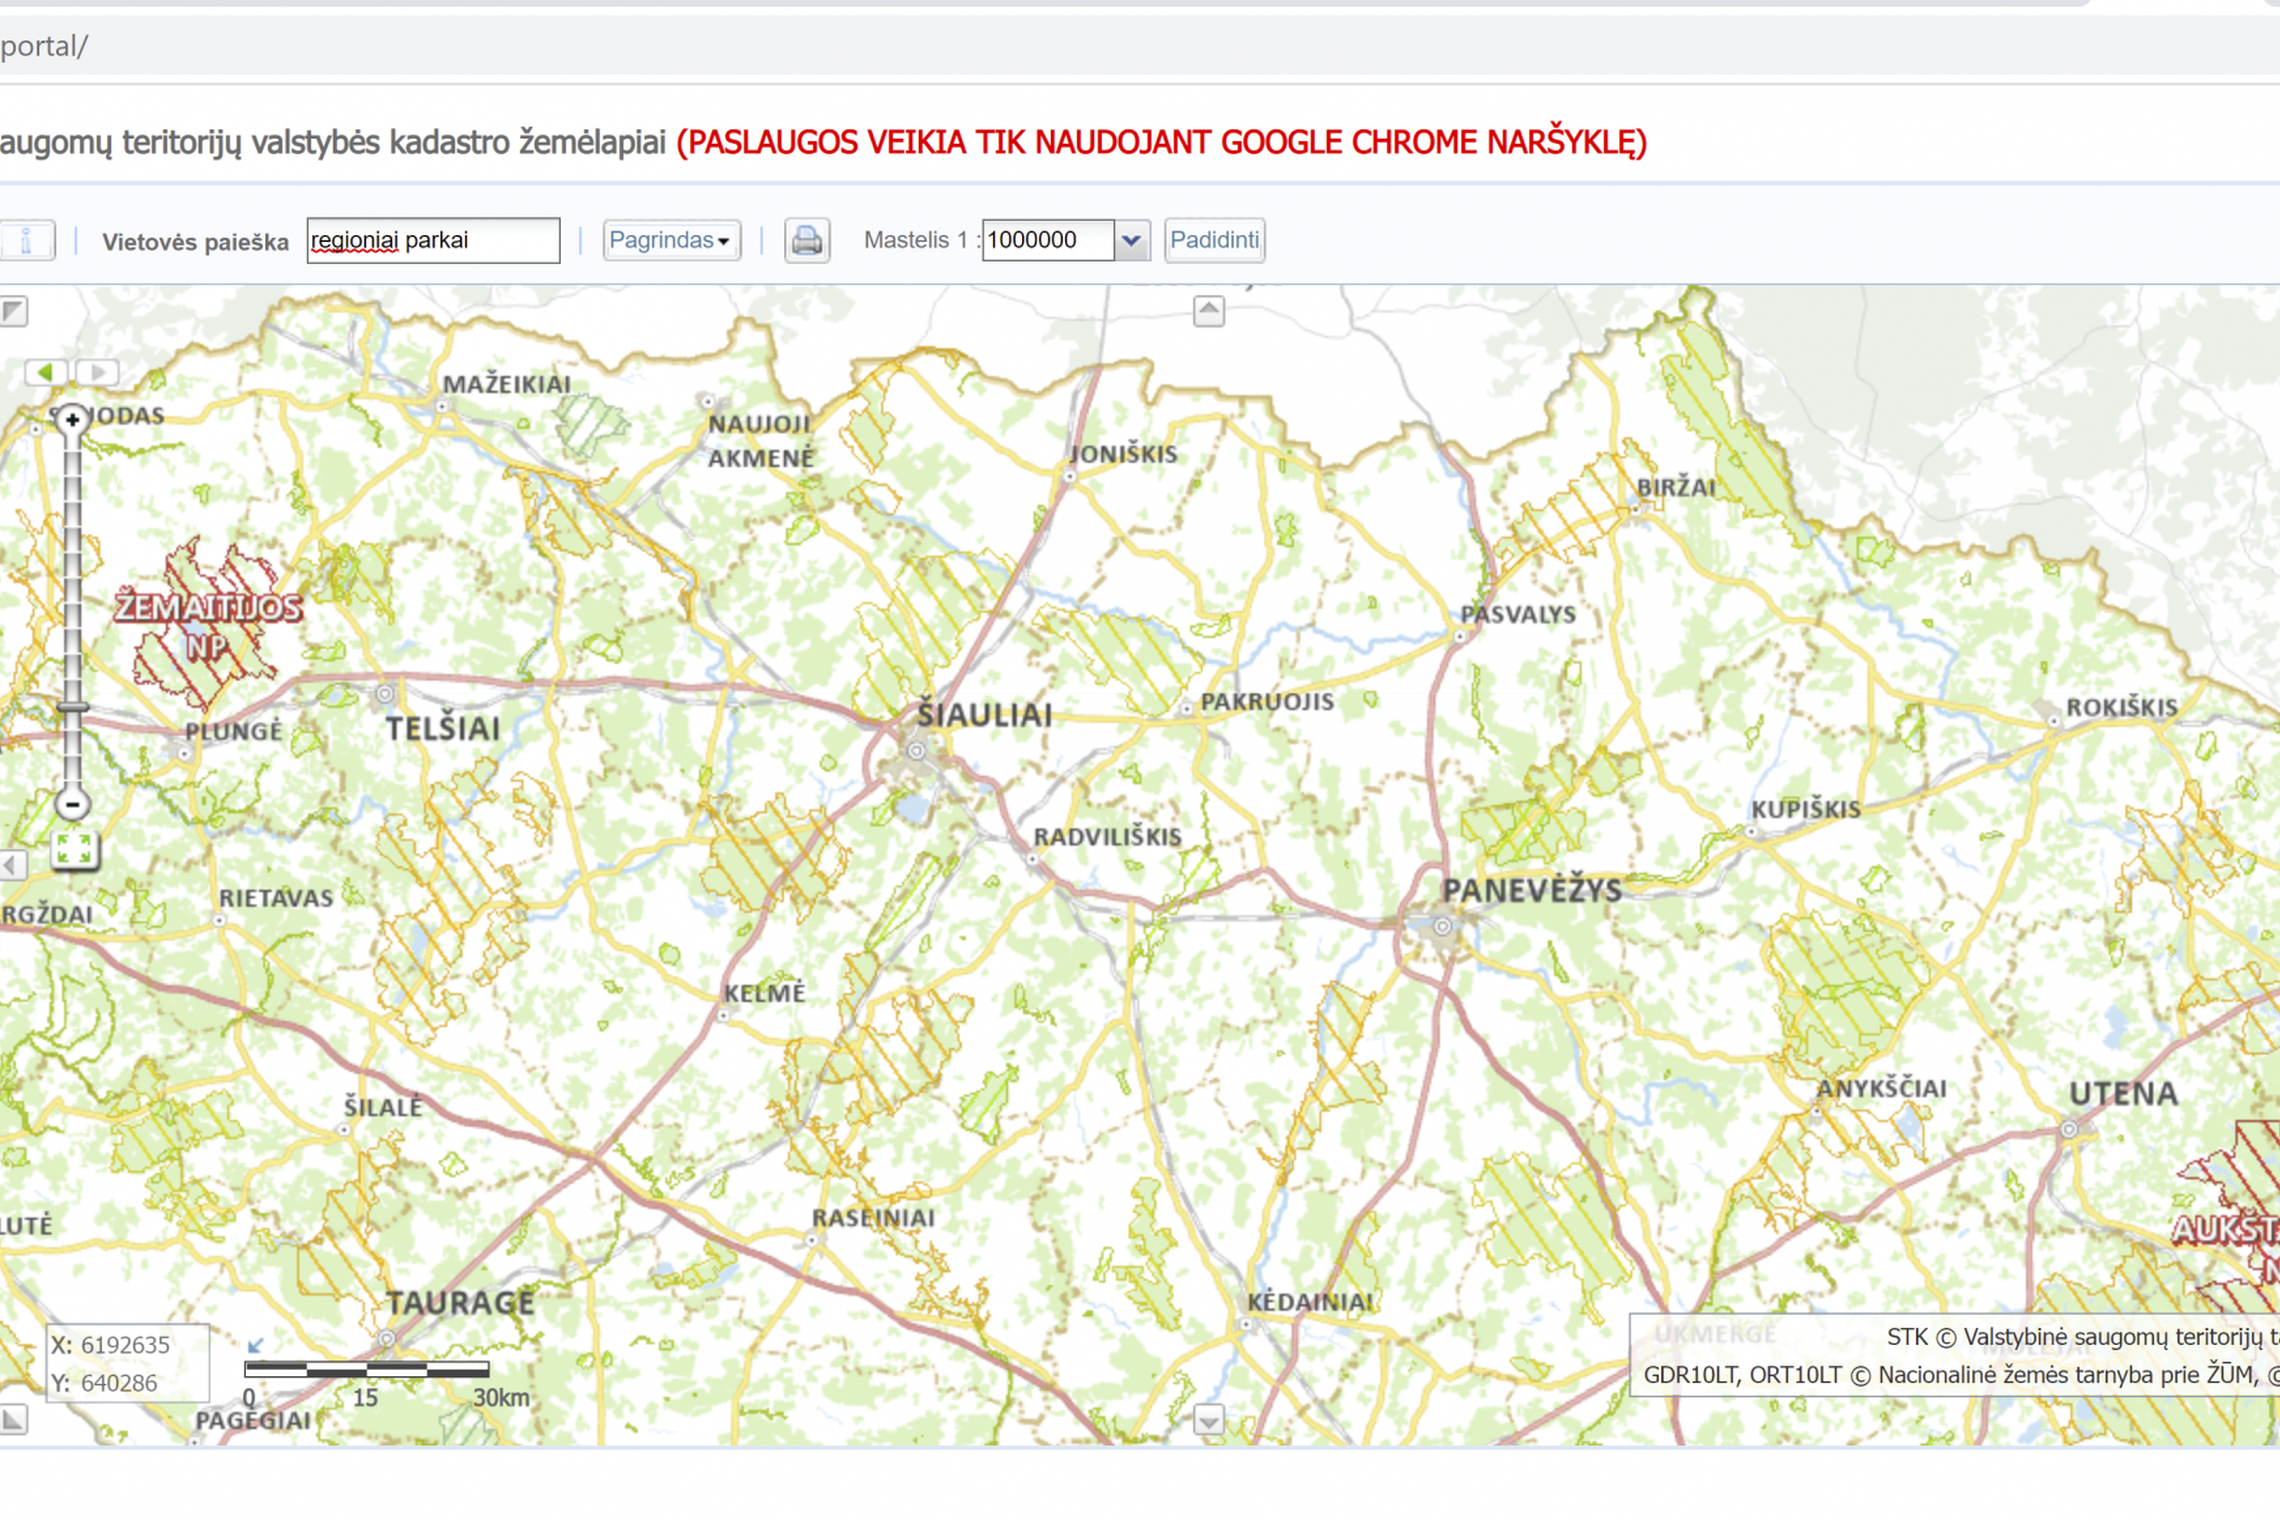This screenshot has height=1520, width=2280.
Task: Click the info tool icon in toolbar
Action: 26,241
